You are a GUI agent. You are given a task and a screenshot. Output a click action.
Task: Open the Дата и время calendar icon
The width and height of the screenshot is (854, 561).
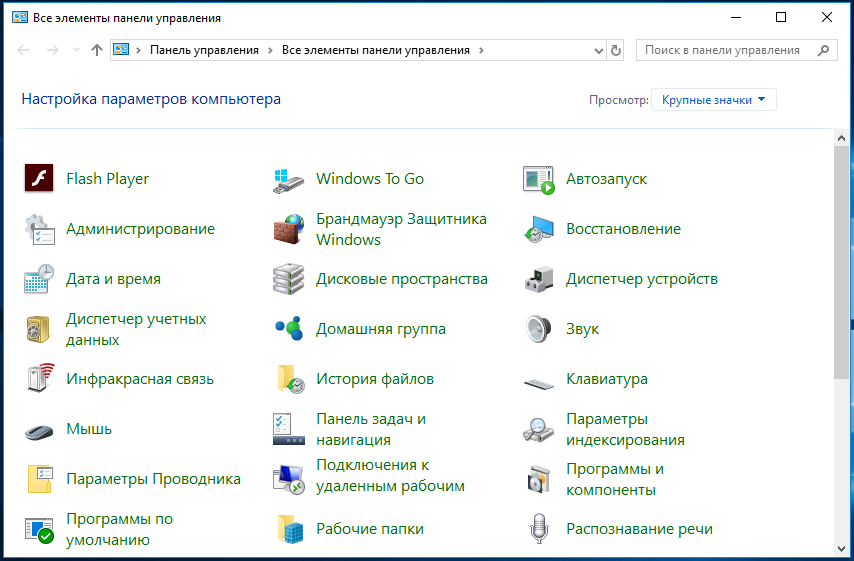[39, 279]
